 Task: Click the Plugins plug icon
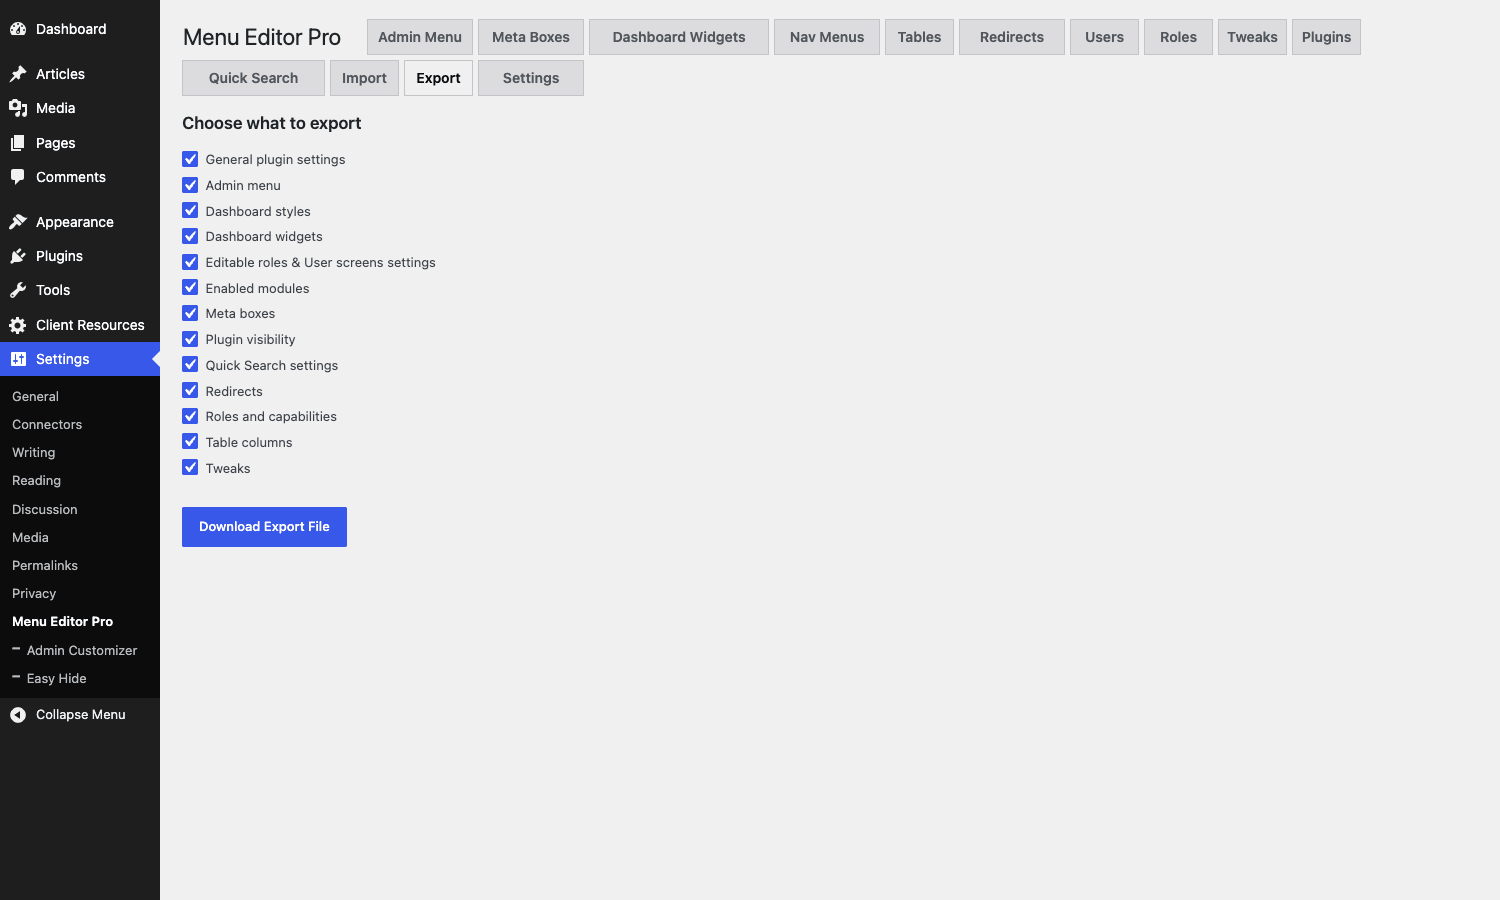click(18, 256)
